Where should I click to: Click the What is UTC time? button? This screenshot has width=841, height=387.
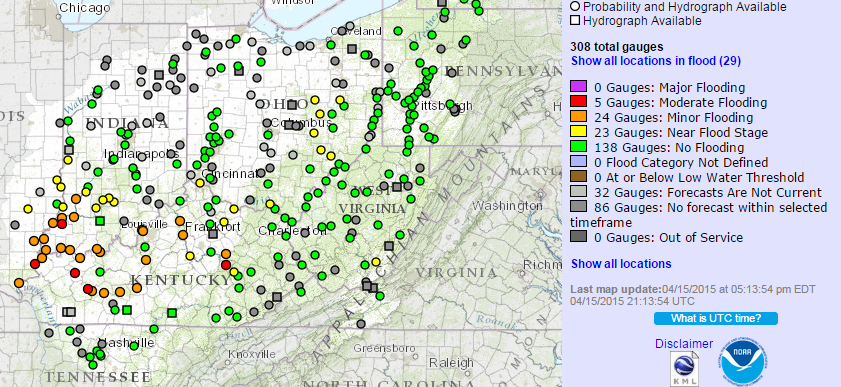click(x=715, y=318)
